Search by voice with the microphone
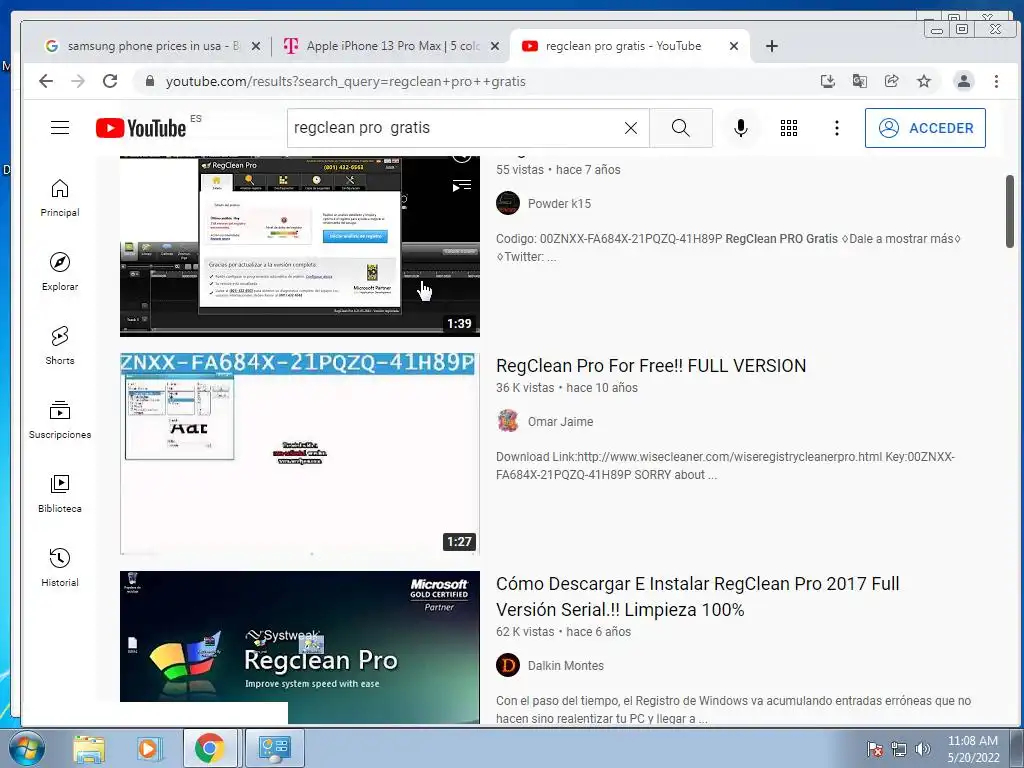The image size is (1024, 768). (741, 128)
